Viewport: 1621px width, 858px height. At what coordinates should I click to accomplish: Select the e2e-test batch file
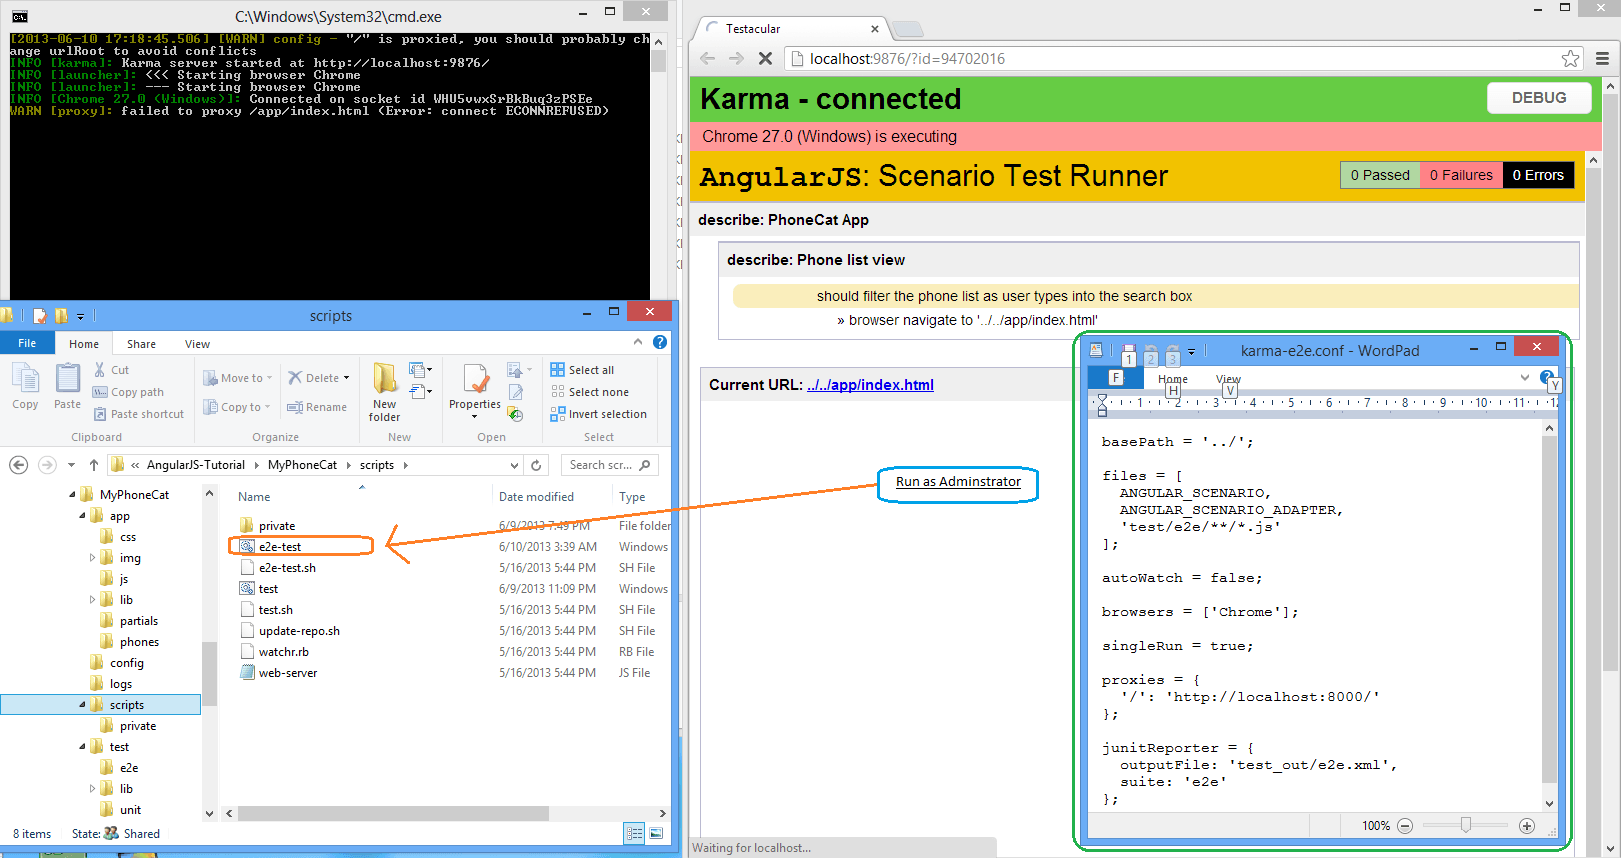[280, 547]
